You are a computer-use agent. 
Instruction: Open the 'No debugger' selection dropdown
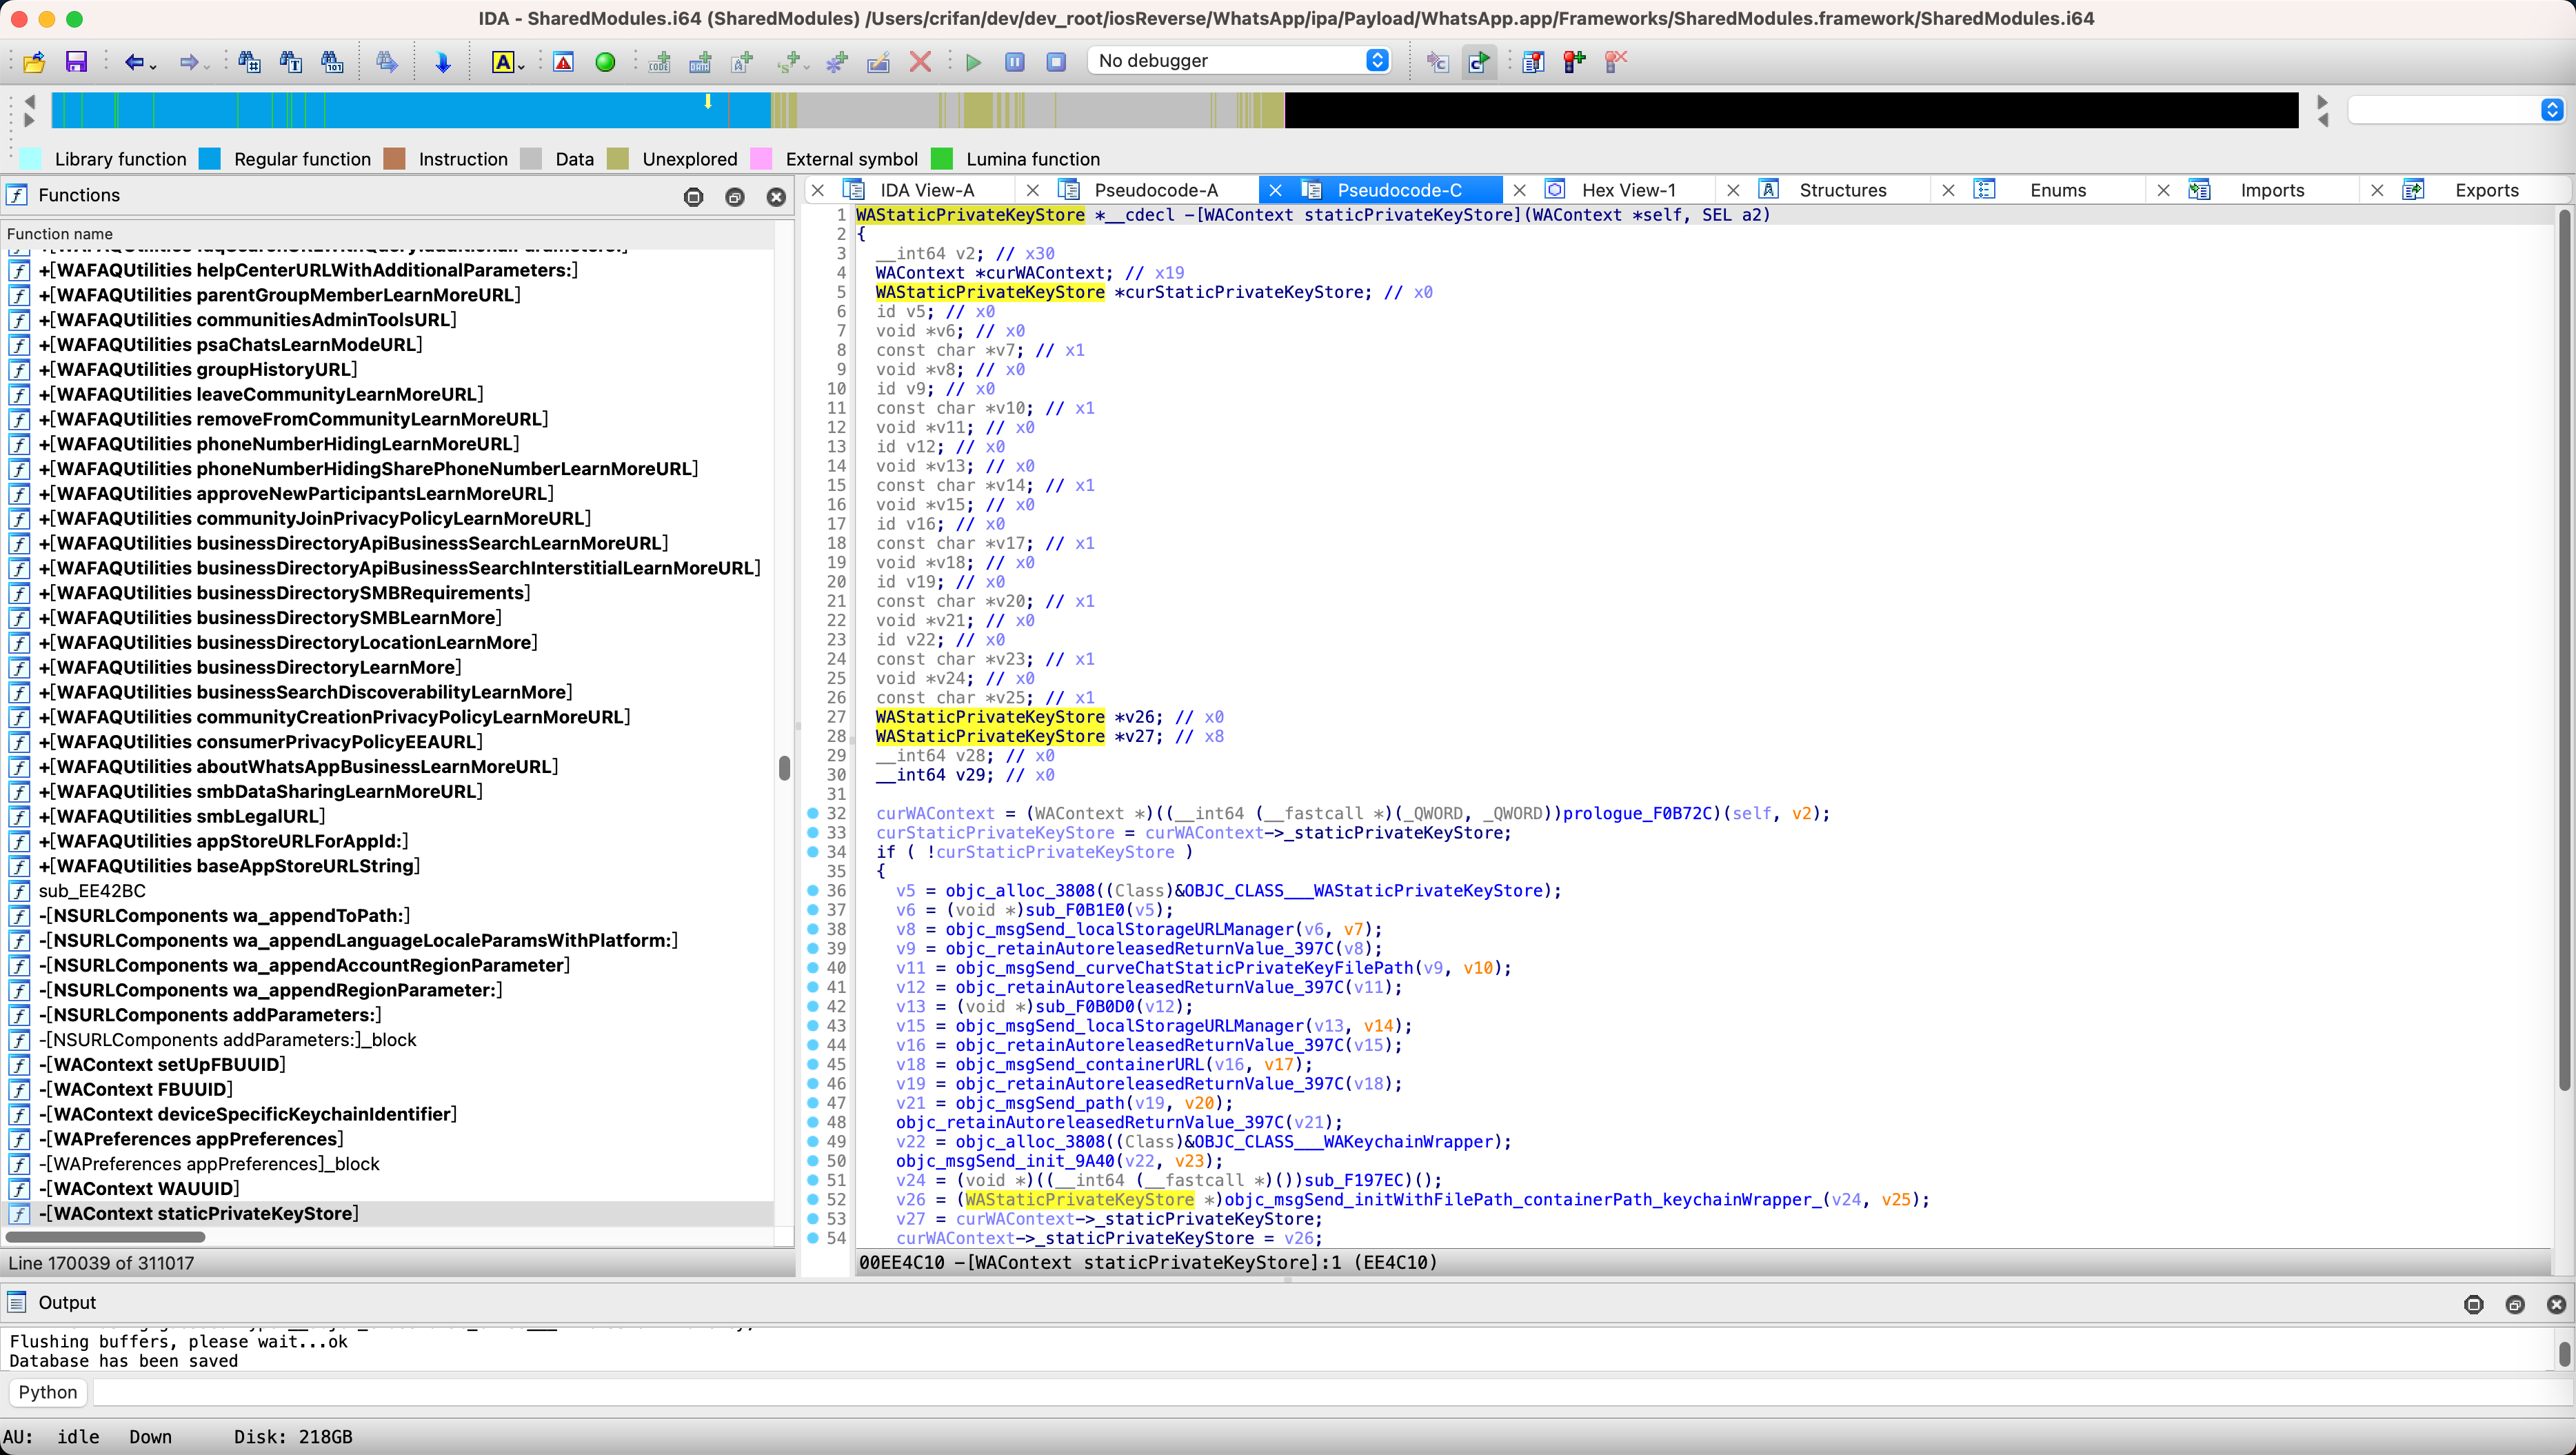click(1240, 61)
